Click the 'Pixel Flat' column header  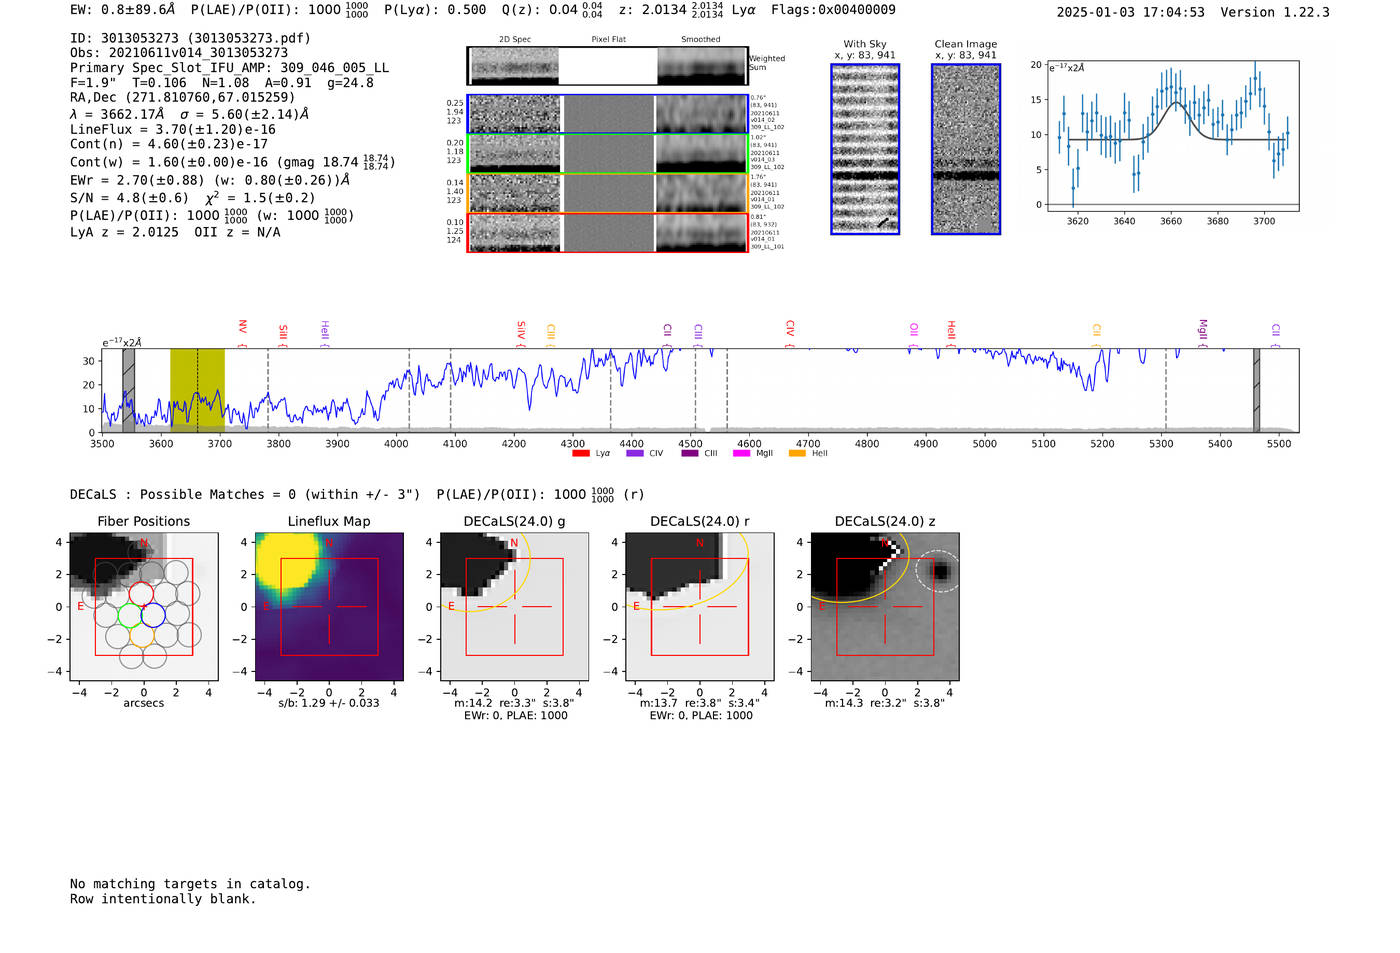coord(609,39)
